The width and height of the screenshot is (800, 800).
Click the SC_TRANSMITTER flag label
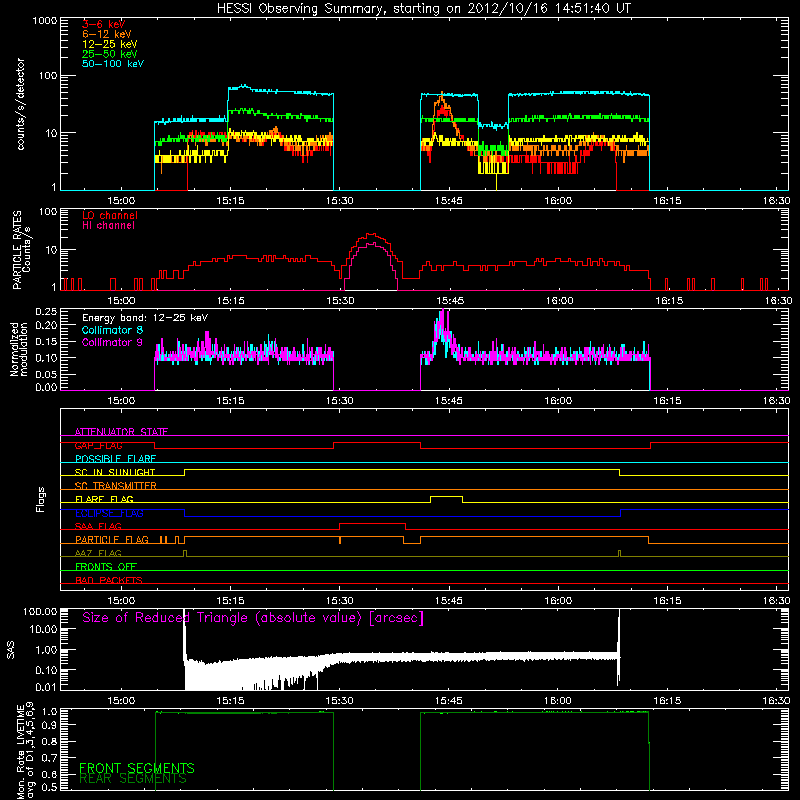point(115,486)
